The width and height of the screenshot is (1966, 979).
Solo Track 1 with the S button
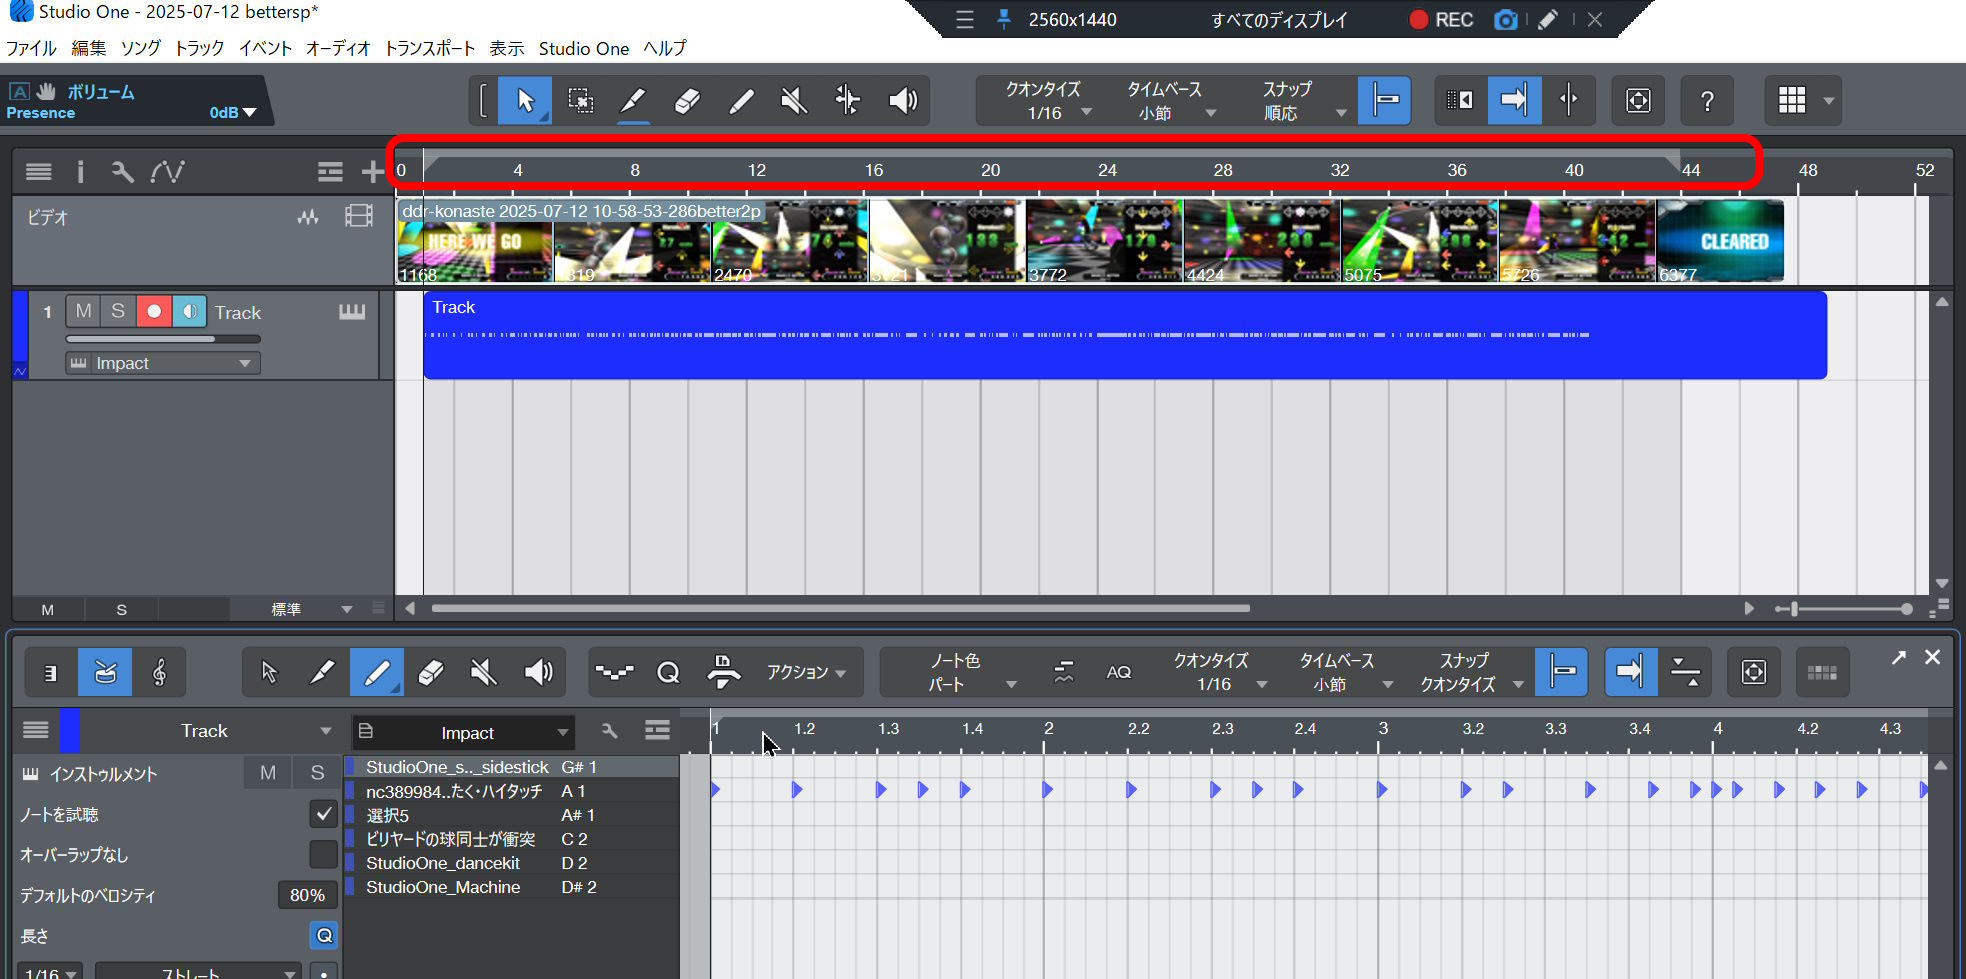(118, 311)
